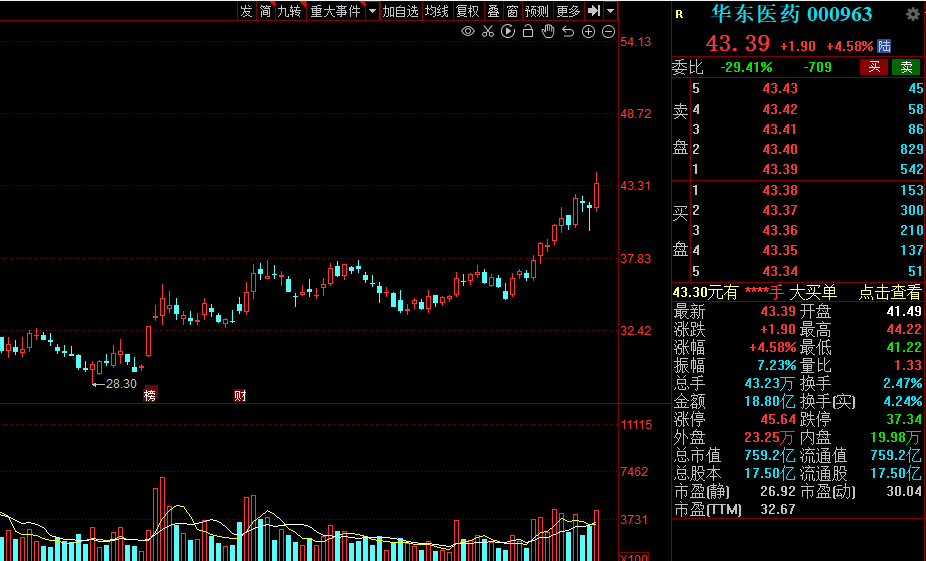This screenshot has height=561, width=926.
Task: Open the dropdown arrow at toolbar end
Action: pos(611,11)
